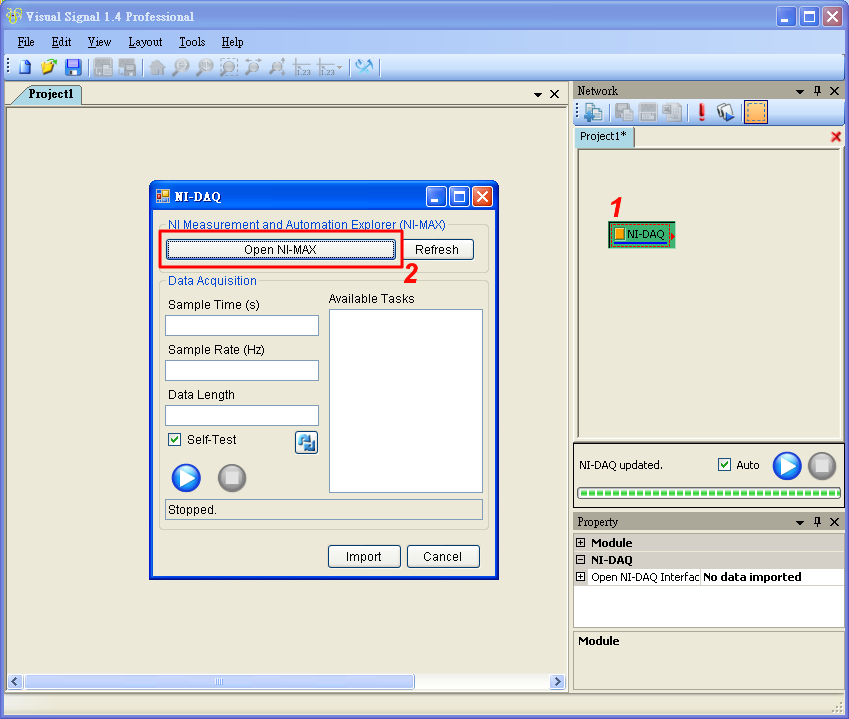Toggle the orange selection mode icon
Image resolution: width=849 pixels, height=719 pixels.
tap(755, 113)
